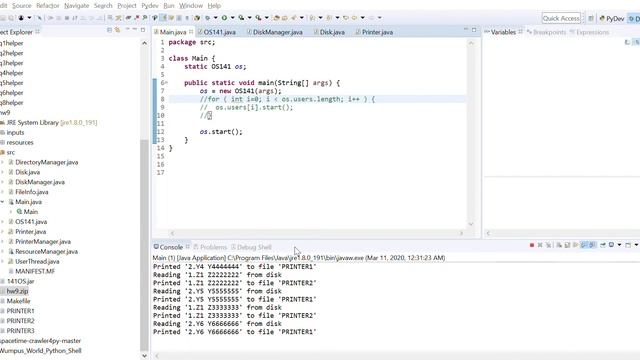Open the Project menu
The width and height of the screenshot is (640, 360).
coord(127,6)
